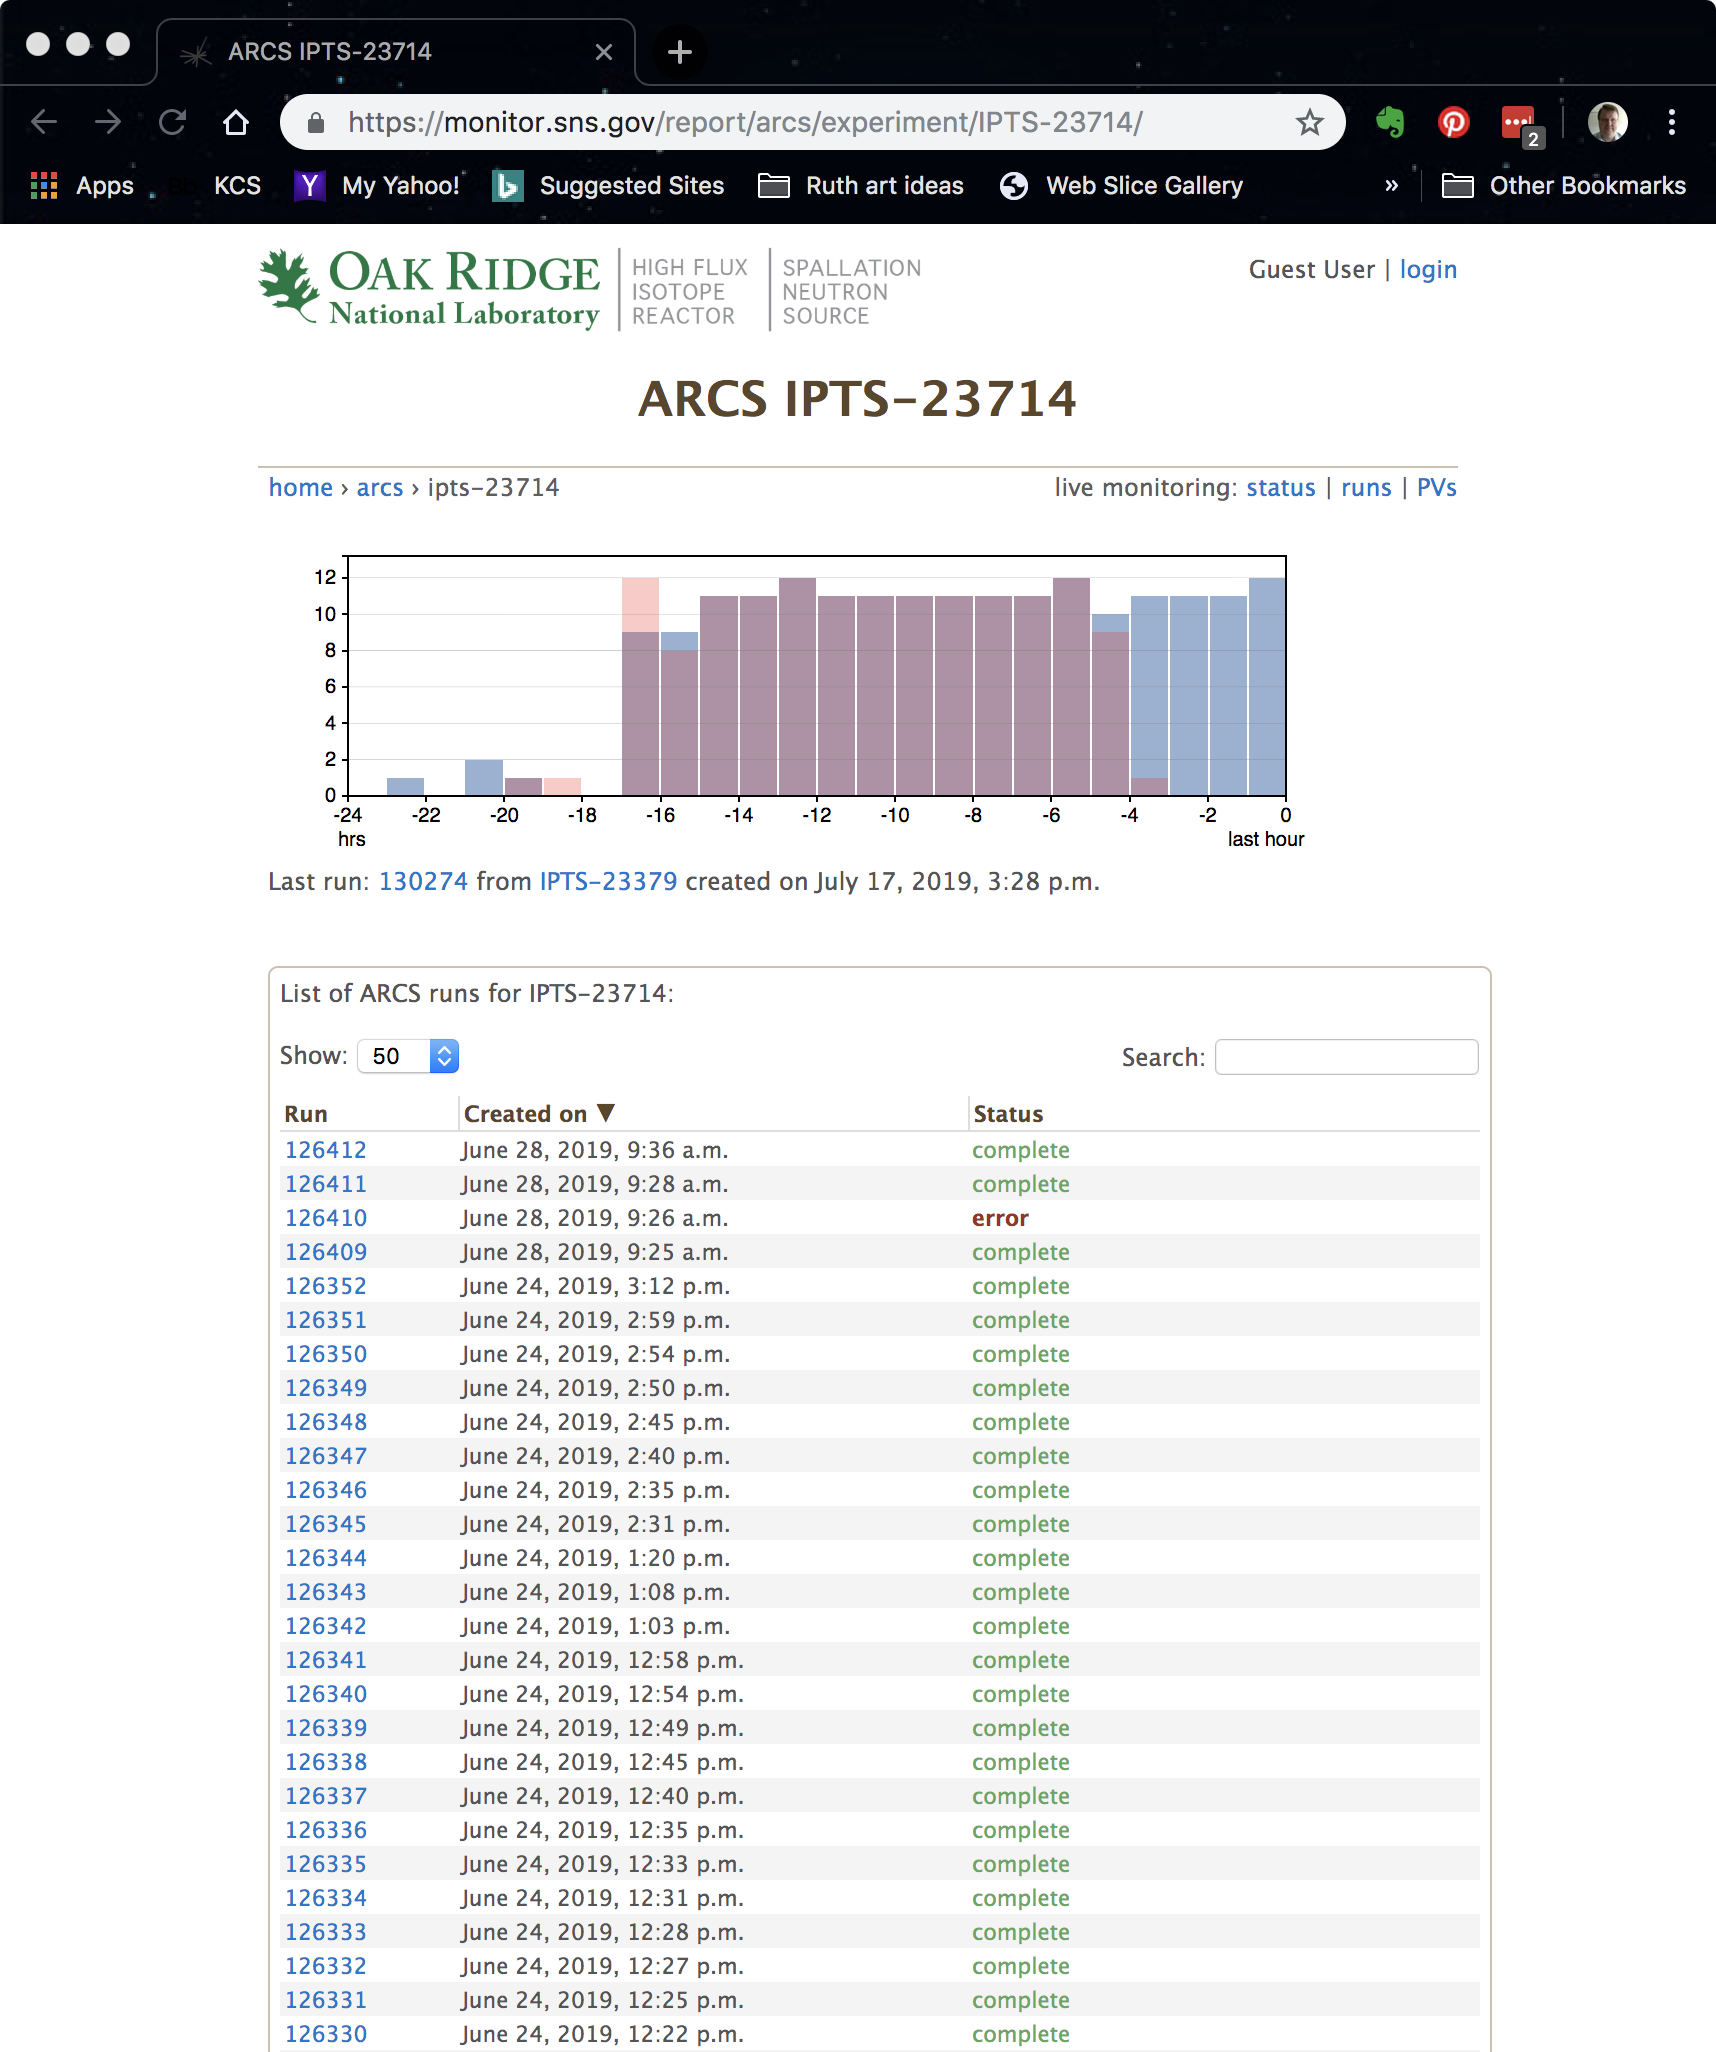Open the Chrome three-dot menu
1716x2052 pixels.
pos(1671,122)
